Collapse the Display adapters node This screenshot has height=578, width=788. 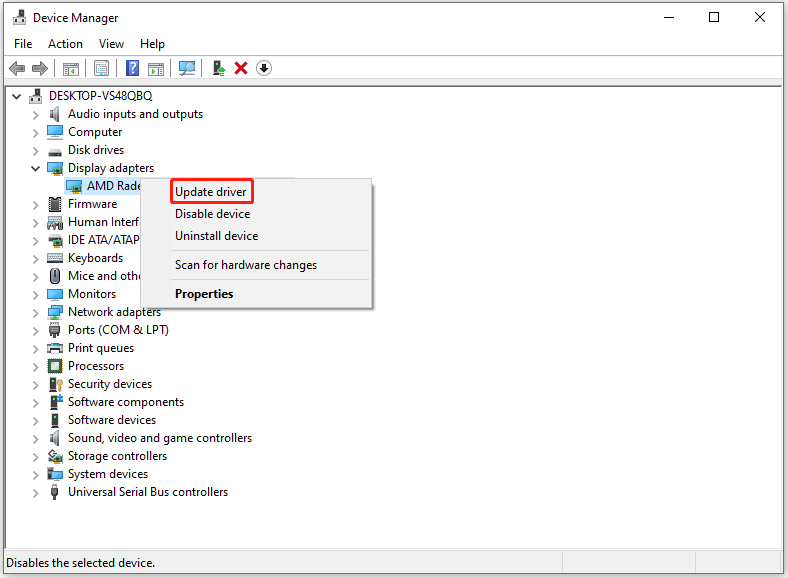click(x=36, y=168)
